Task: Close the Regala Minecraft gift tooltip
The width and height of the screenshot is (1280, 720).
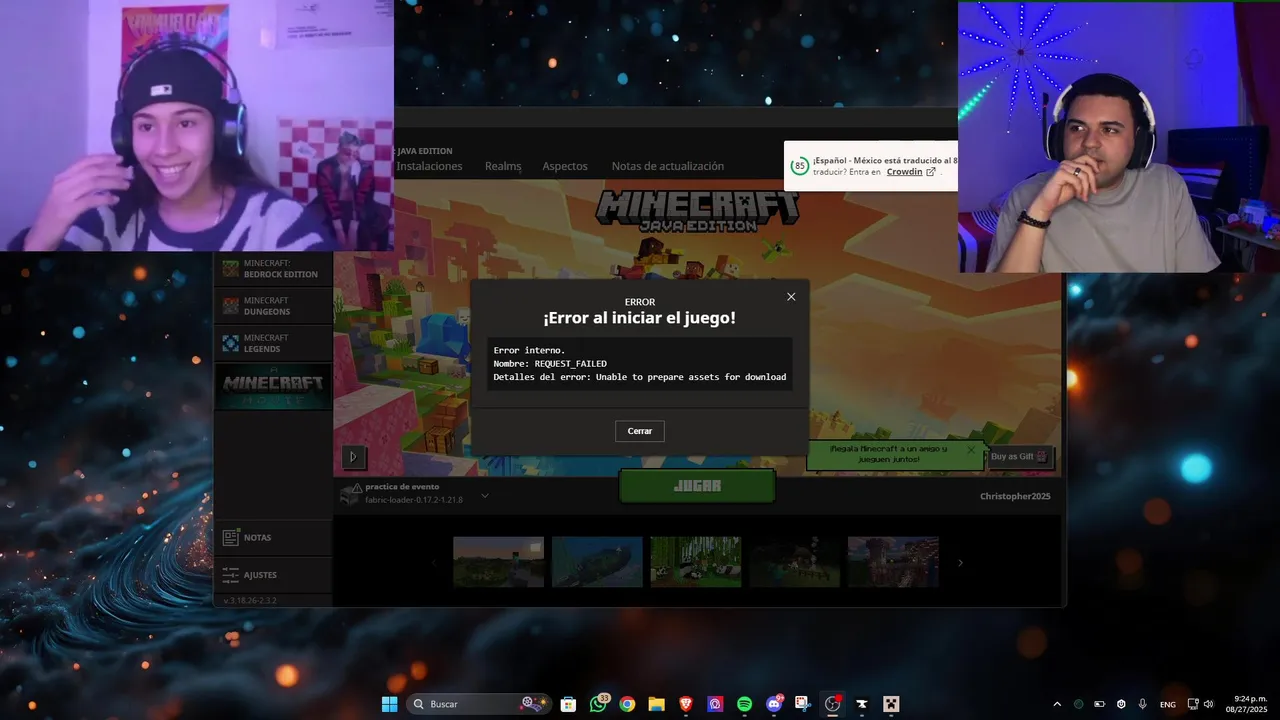Action: click(x=971, y=450)
